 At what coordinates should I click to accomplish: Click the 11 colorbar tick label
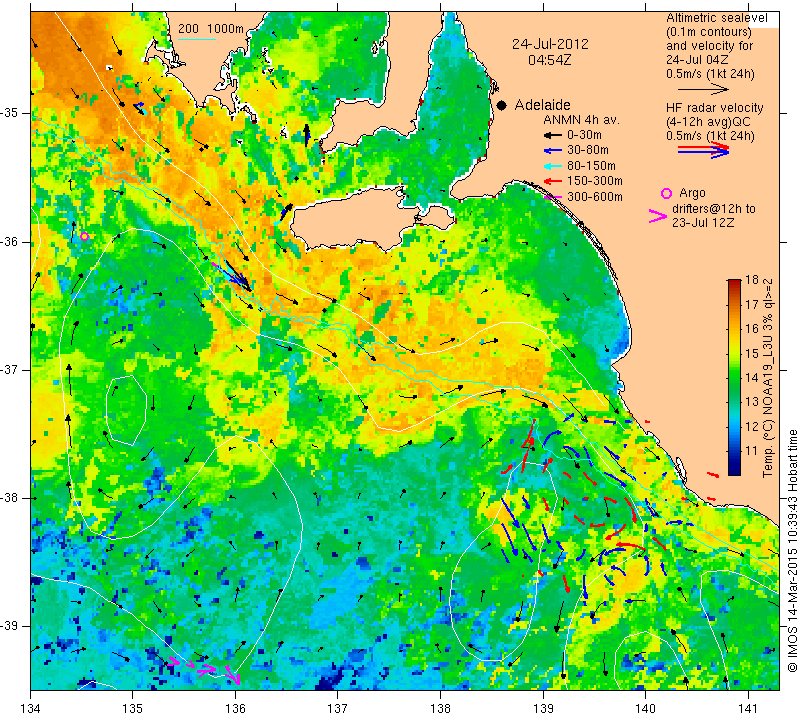click(x=752, y=451)
